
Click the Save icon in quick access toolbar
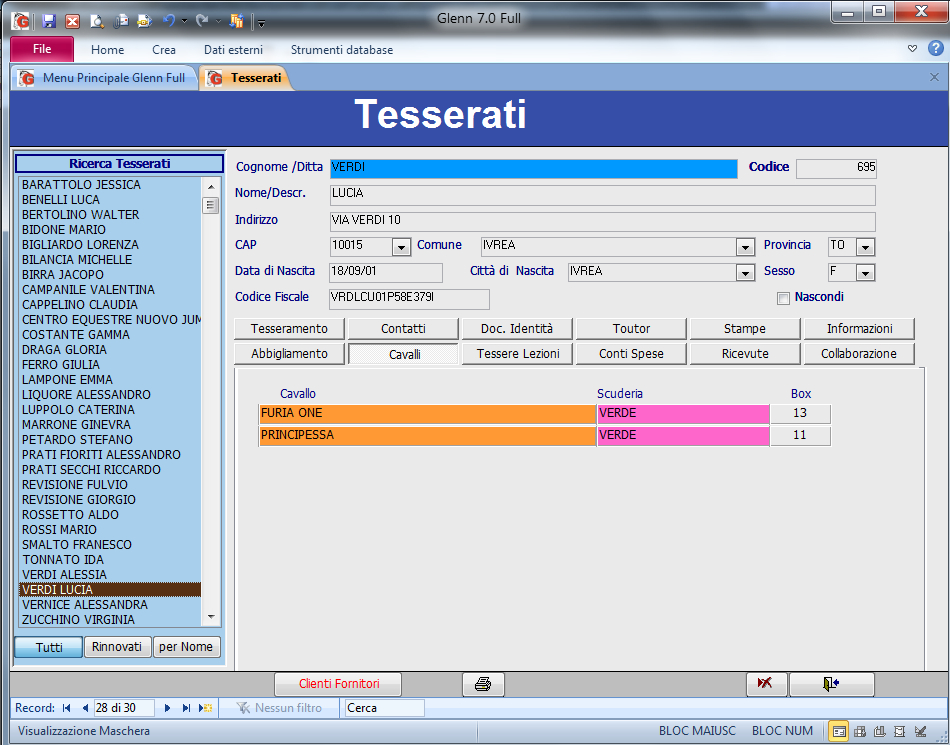(49, 21)
